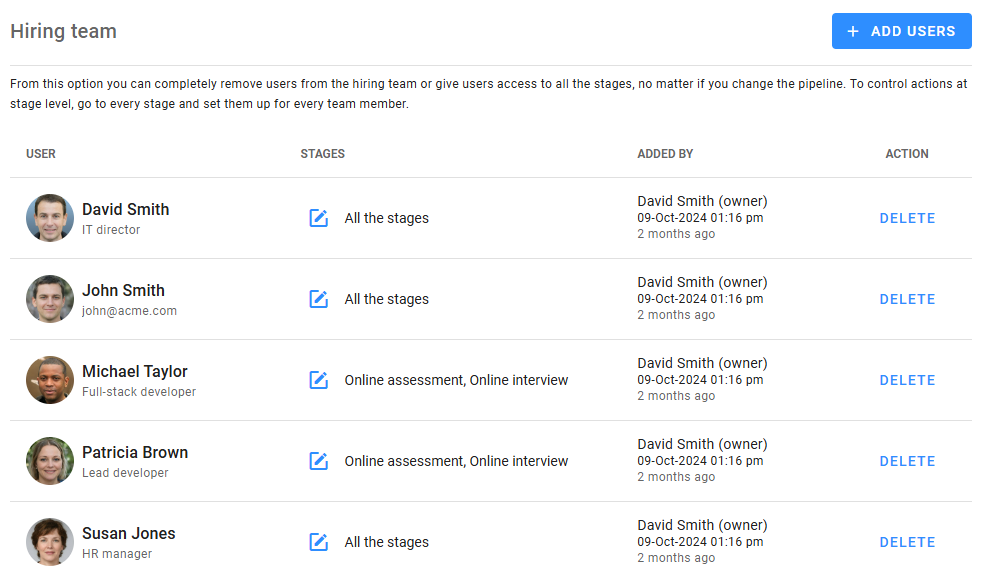
Task: Click the Add Users button
Action: coord(901,31)
